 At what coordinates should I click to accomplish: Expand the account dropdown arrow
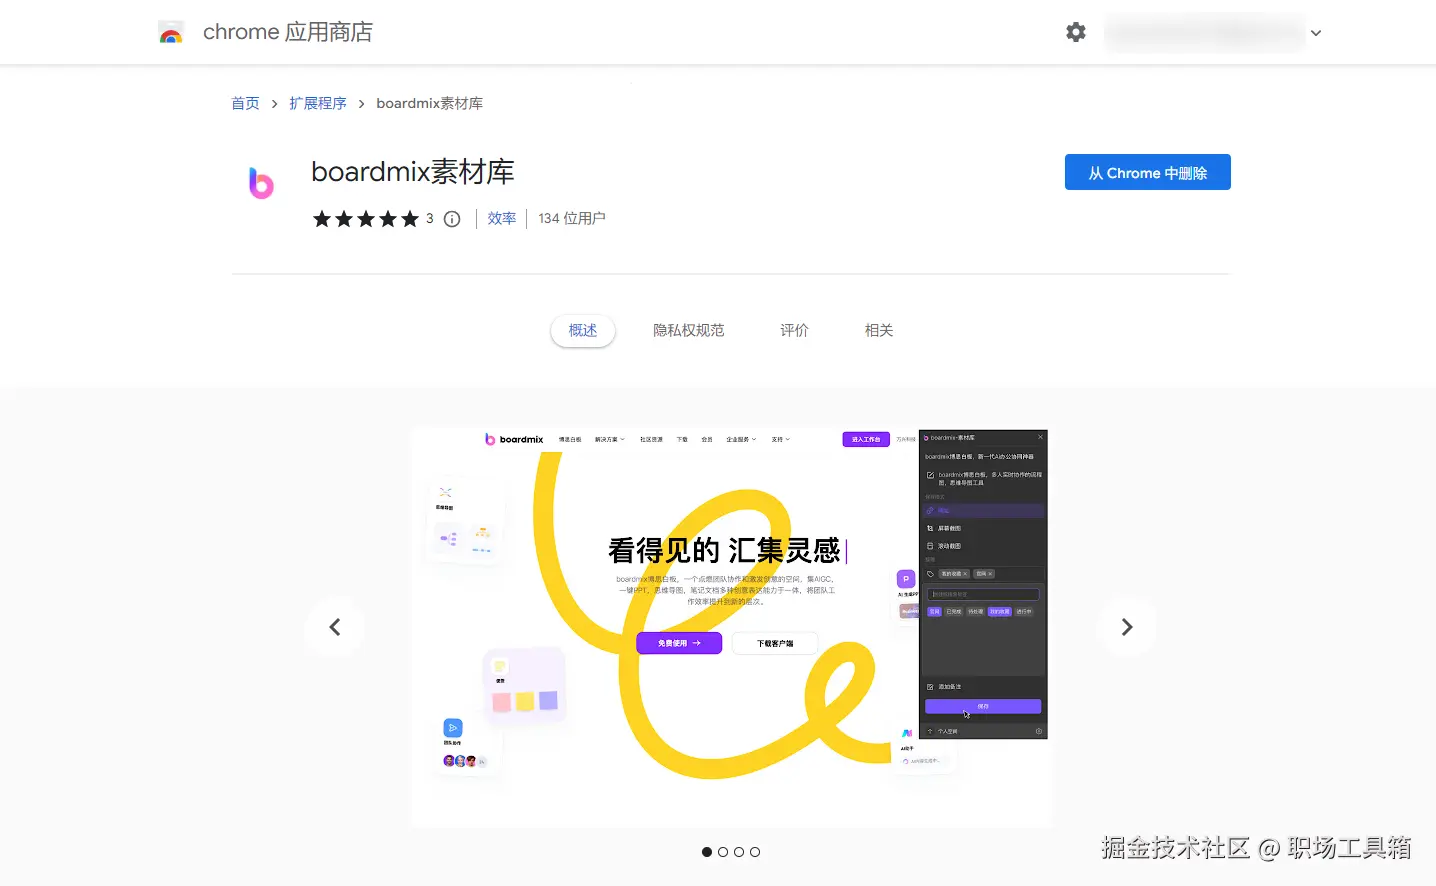point(1316,33)
